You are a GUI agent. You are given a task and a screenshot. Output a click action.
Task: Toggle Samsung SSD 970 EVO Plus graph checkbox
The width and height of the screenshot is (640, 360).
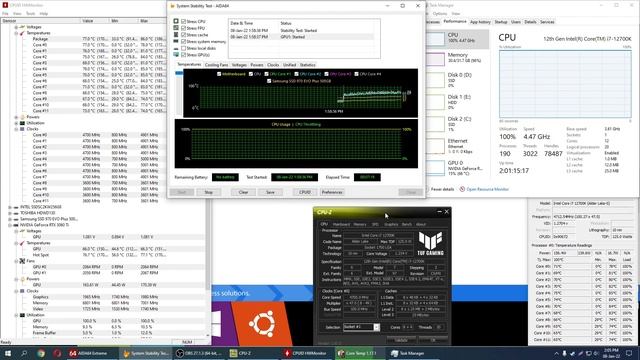269,81
